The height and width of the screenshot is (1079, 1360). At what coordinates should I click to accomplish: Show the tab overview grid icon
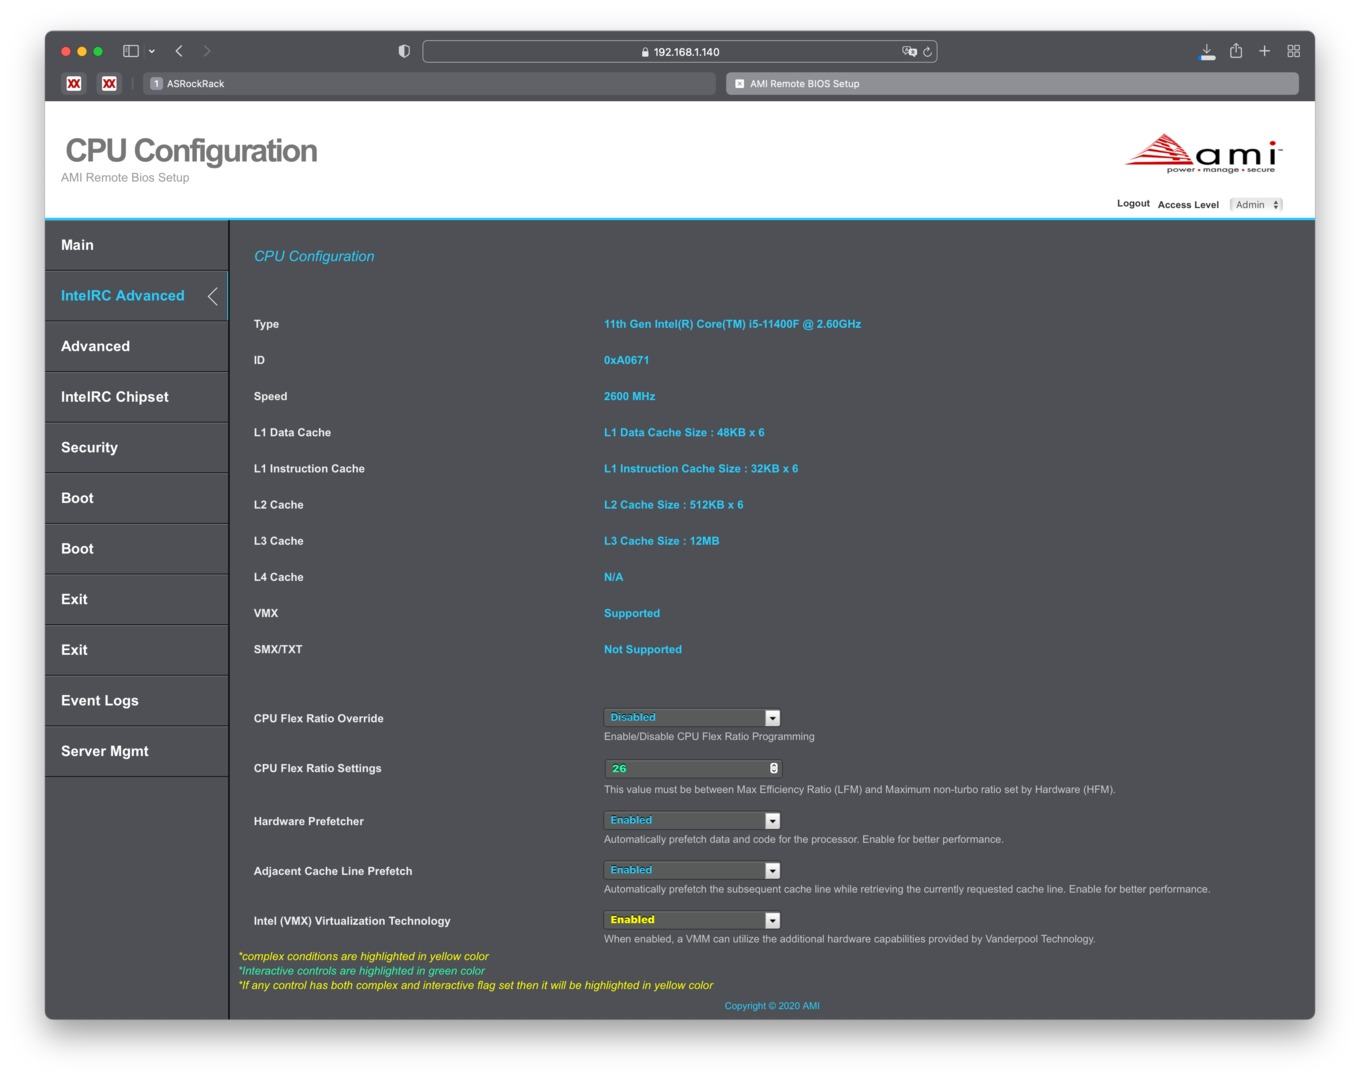(x=1293, y=51)
